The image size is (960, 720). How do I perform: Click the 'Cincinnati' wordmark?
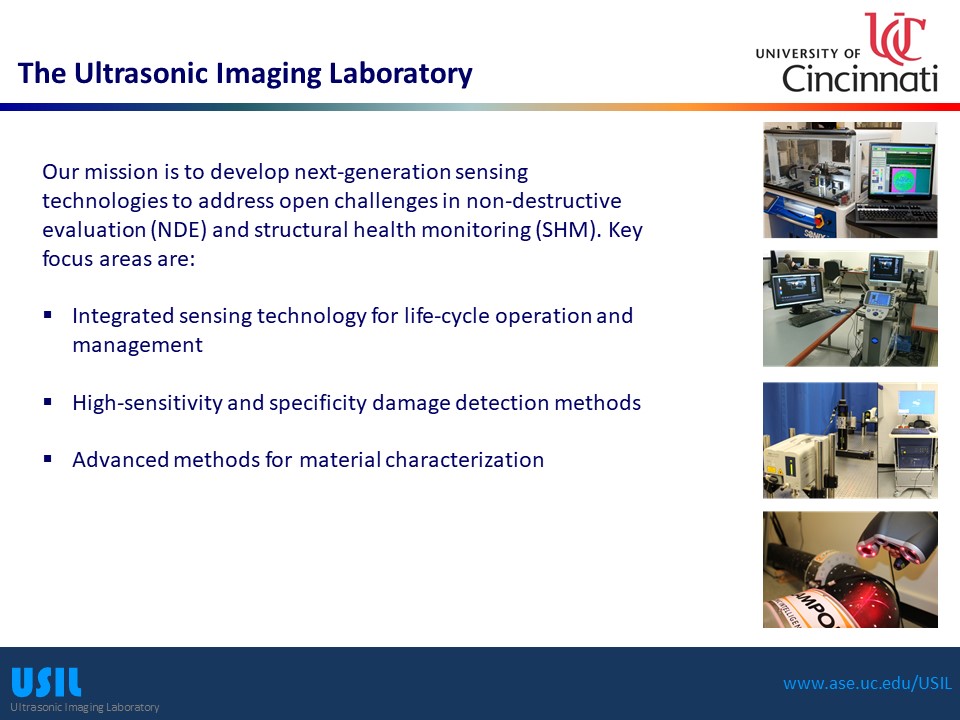click(x=859, y=78)
